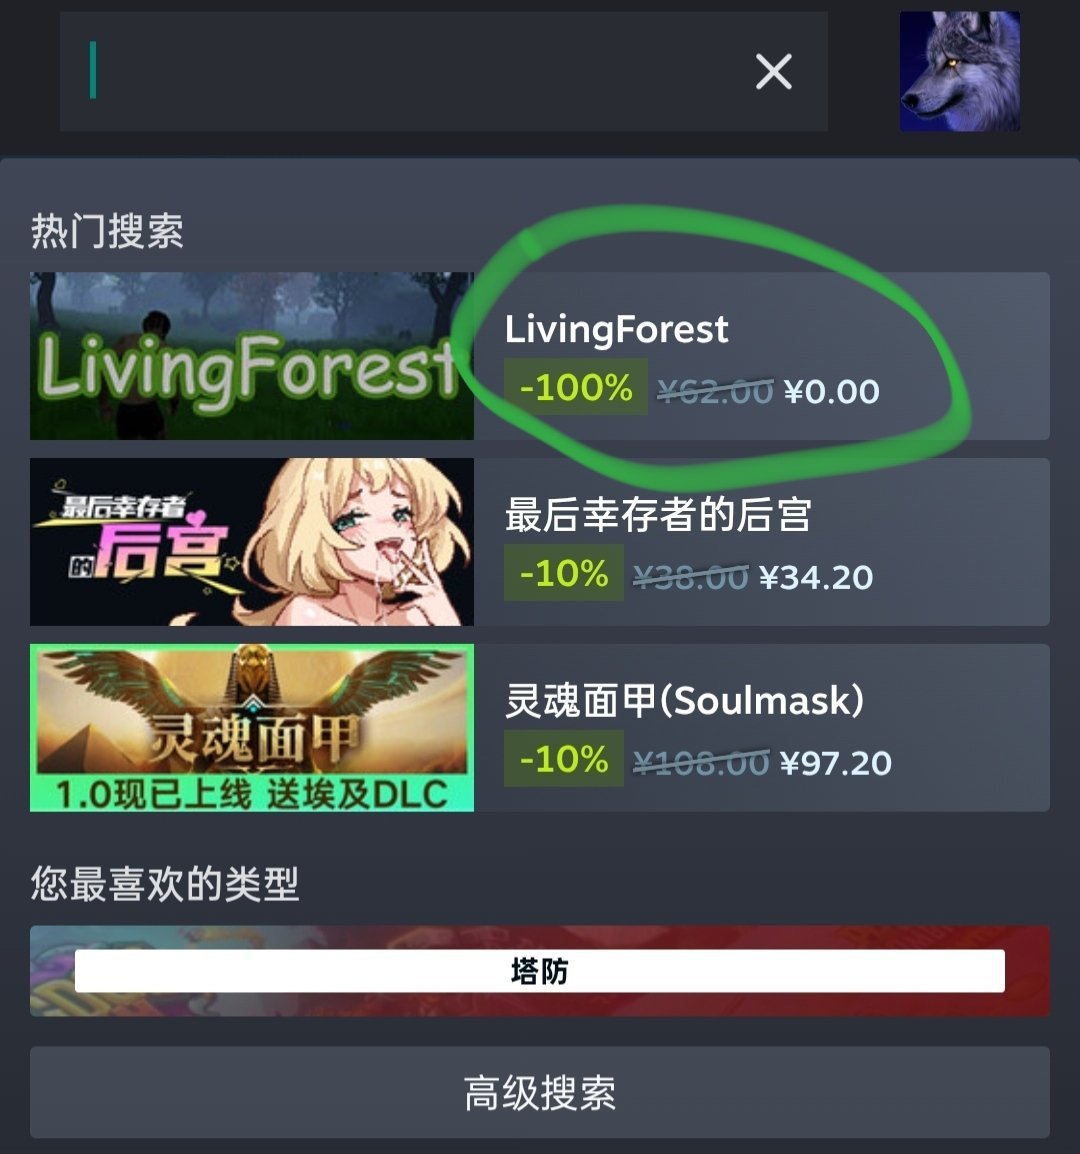Click the struck-through ¥62.00 original price
The image size is (1080, 1154).
tap(715, 392)
